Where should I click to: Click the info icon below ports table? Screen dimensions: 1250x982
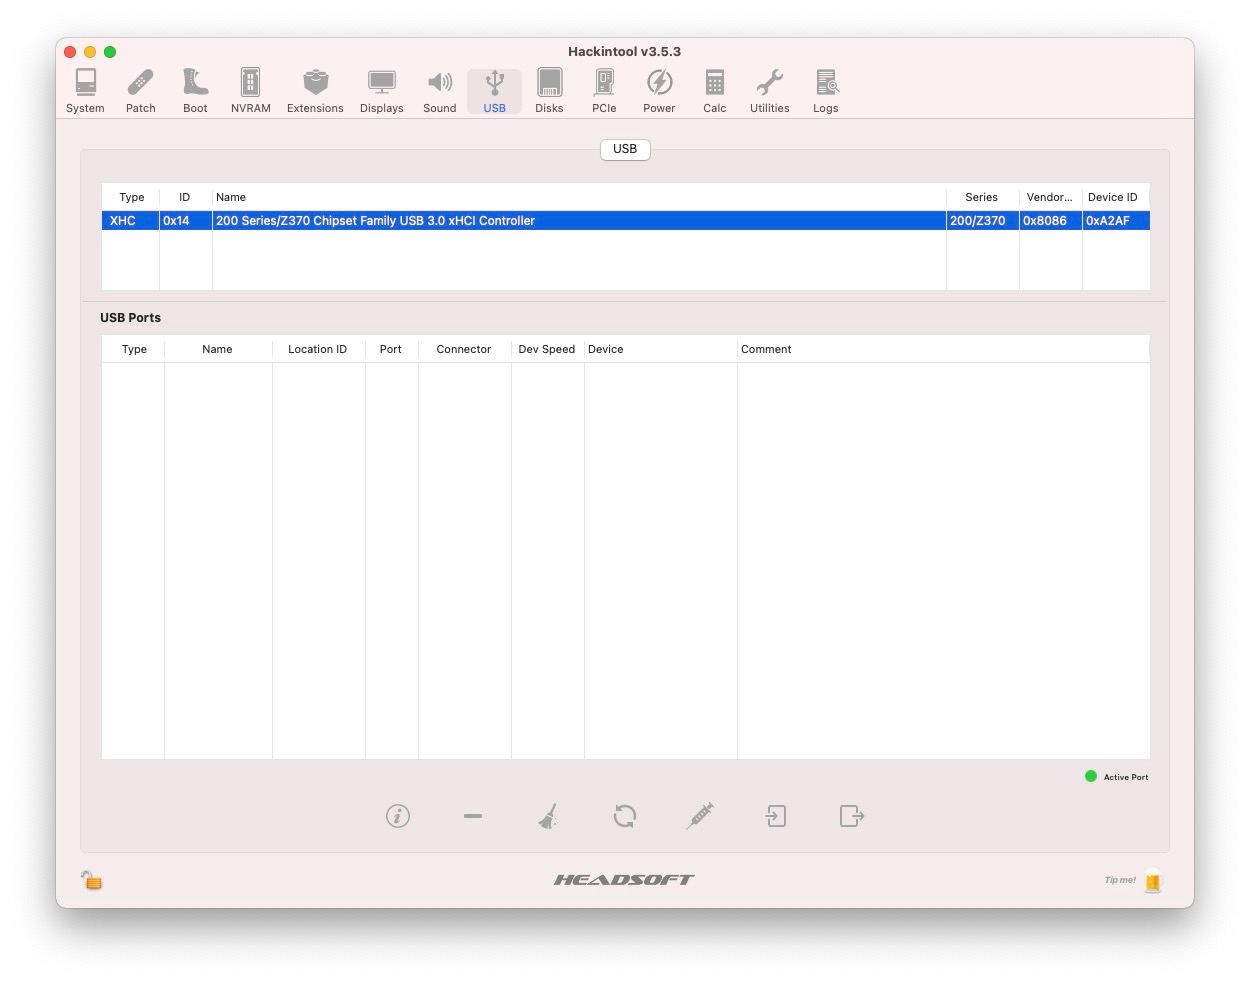point(398,816)
